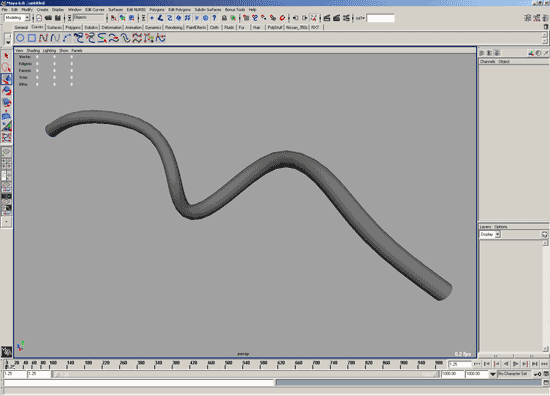Switch to the Surfaces shelf tab
550x396 pixels.
click(x=54, y=27)
